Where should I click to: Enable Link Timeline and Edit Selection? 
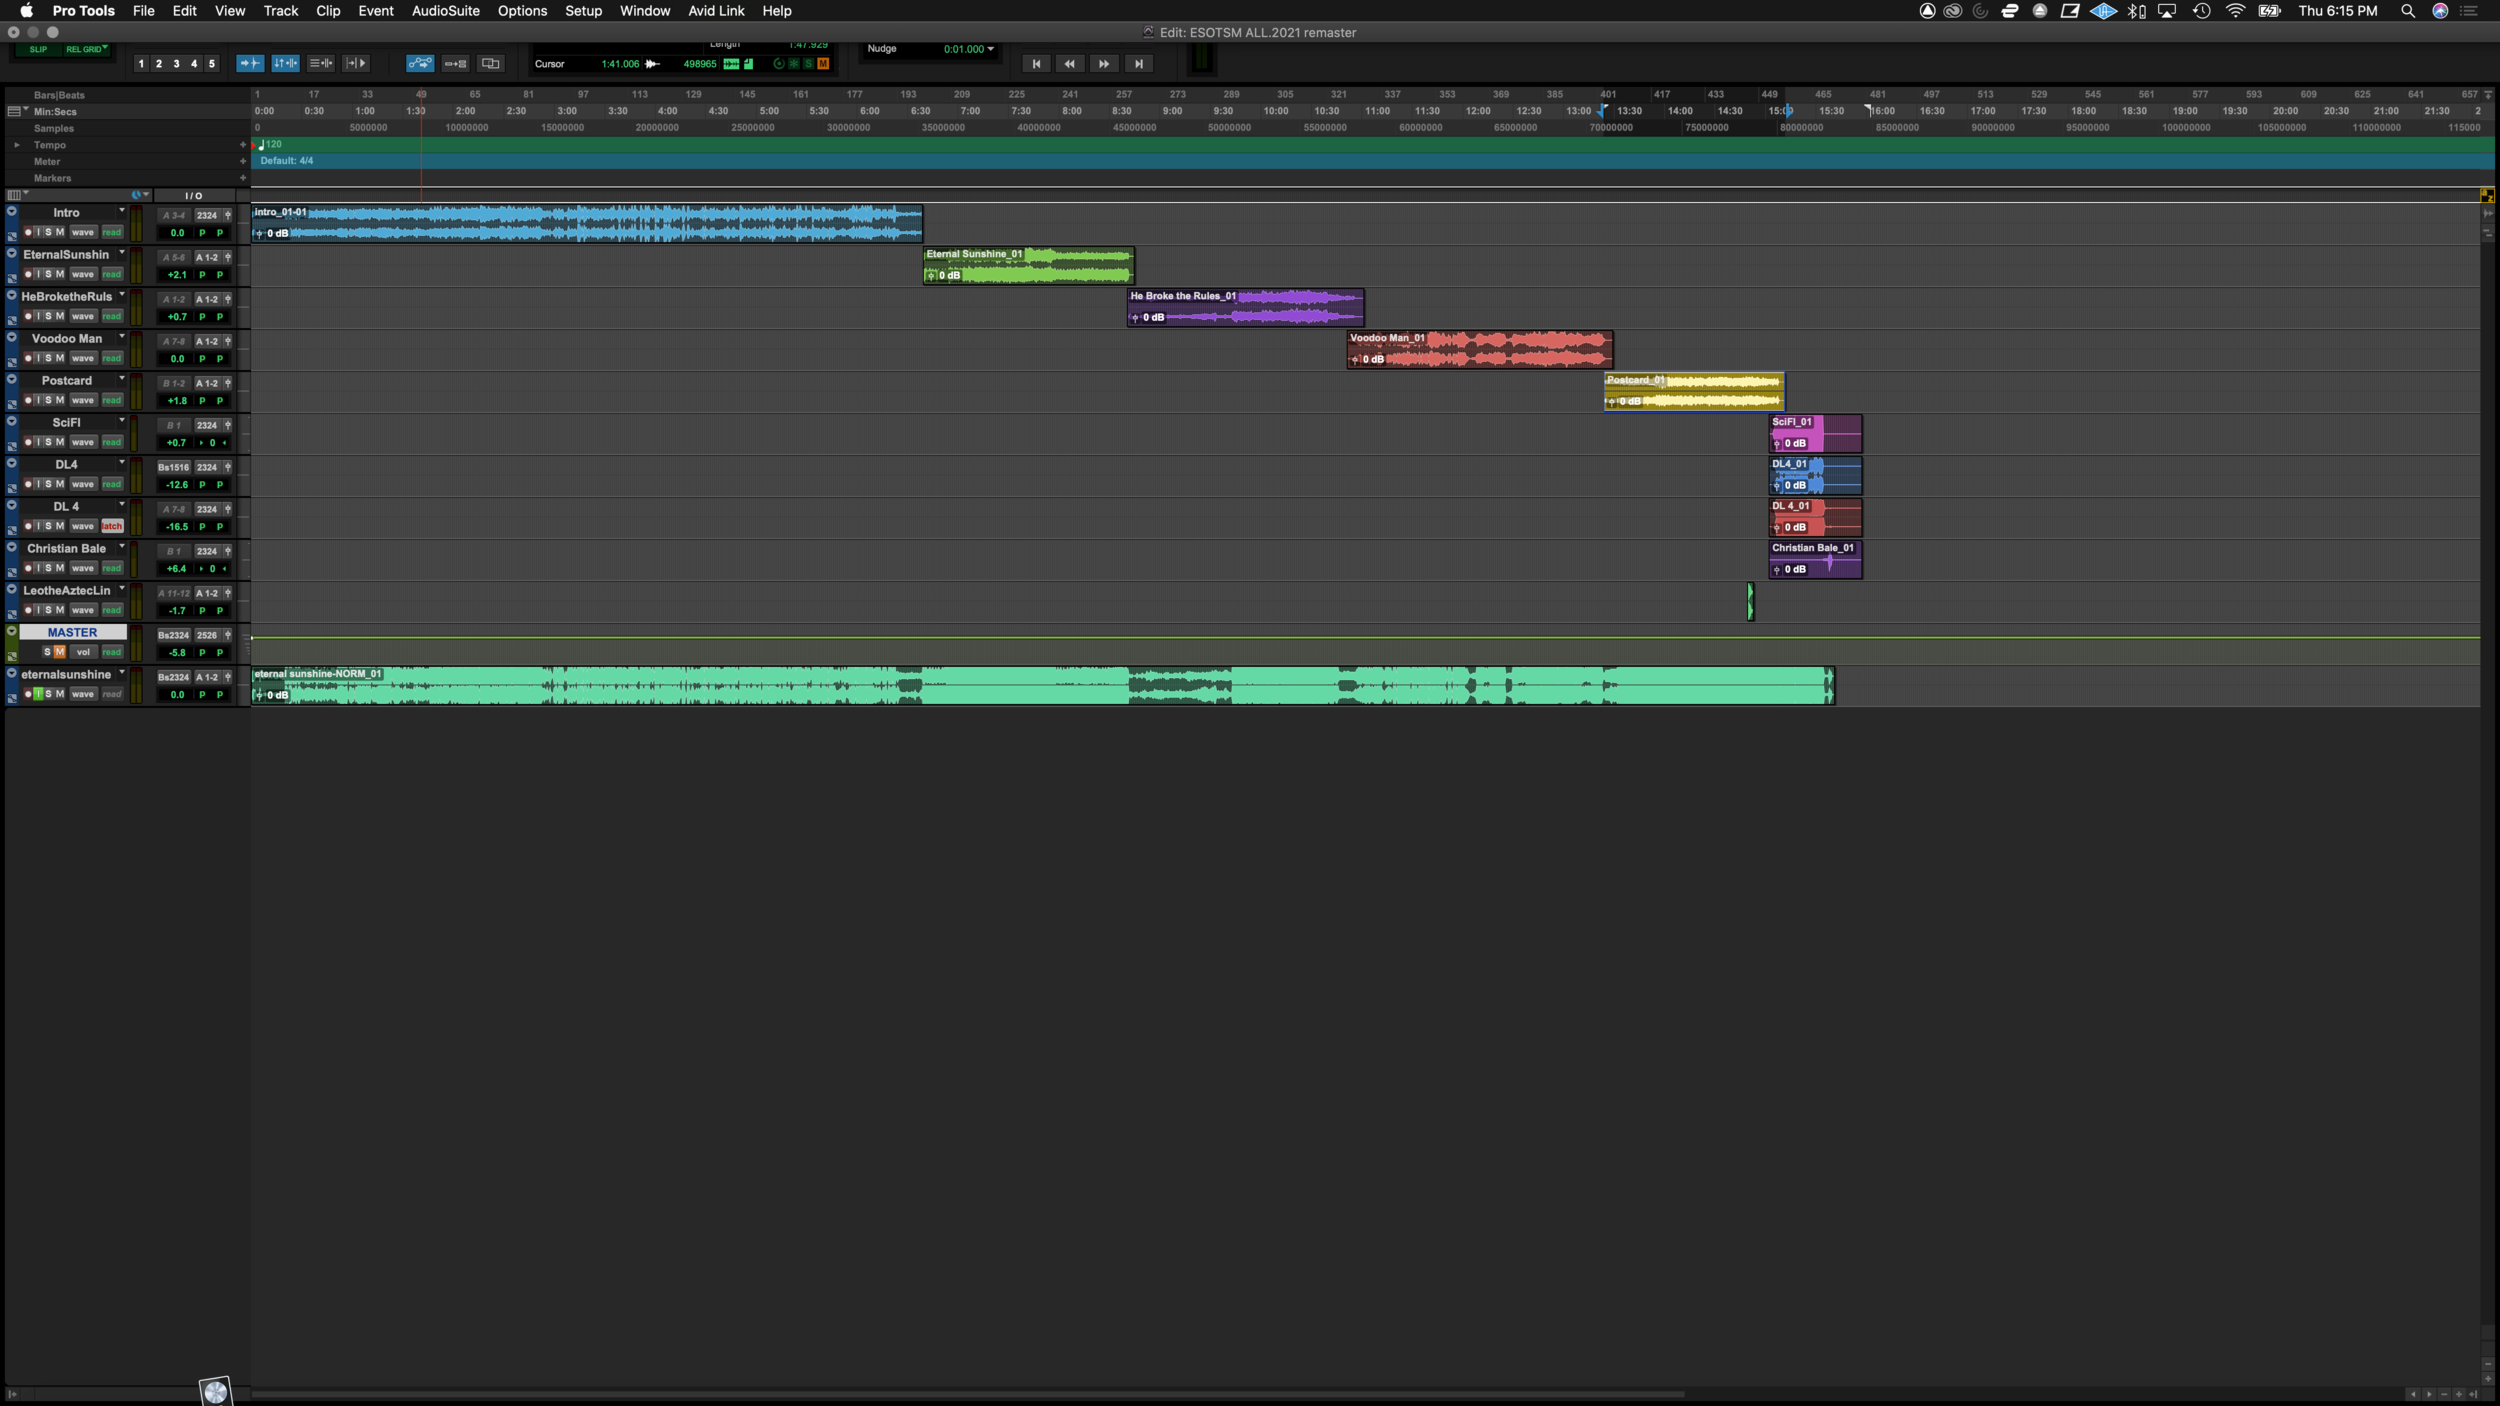(285, 63)
